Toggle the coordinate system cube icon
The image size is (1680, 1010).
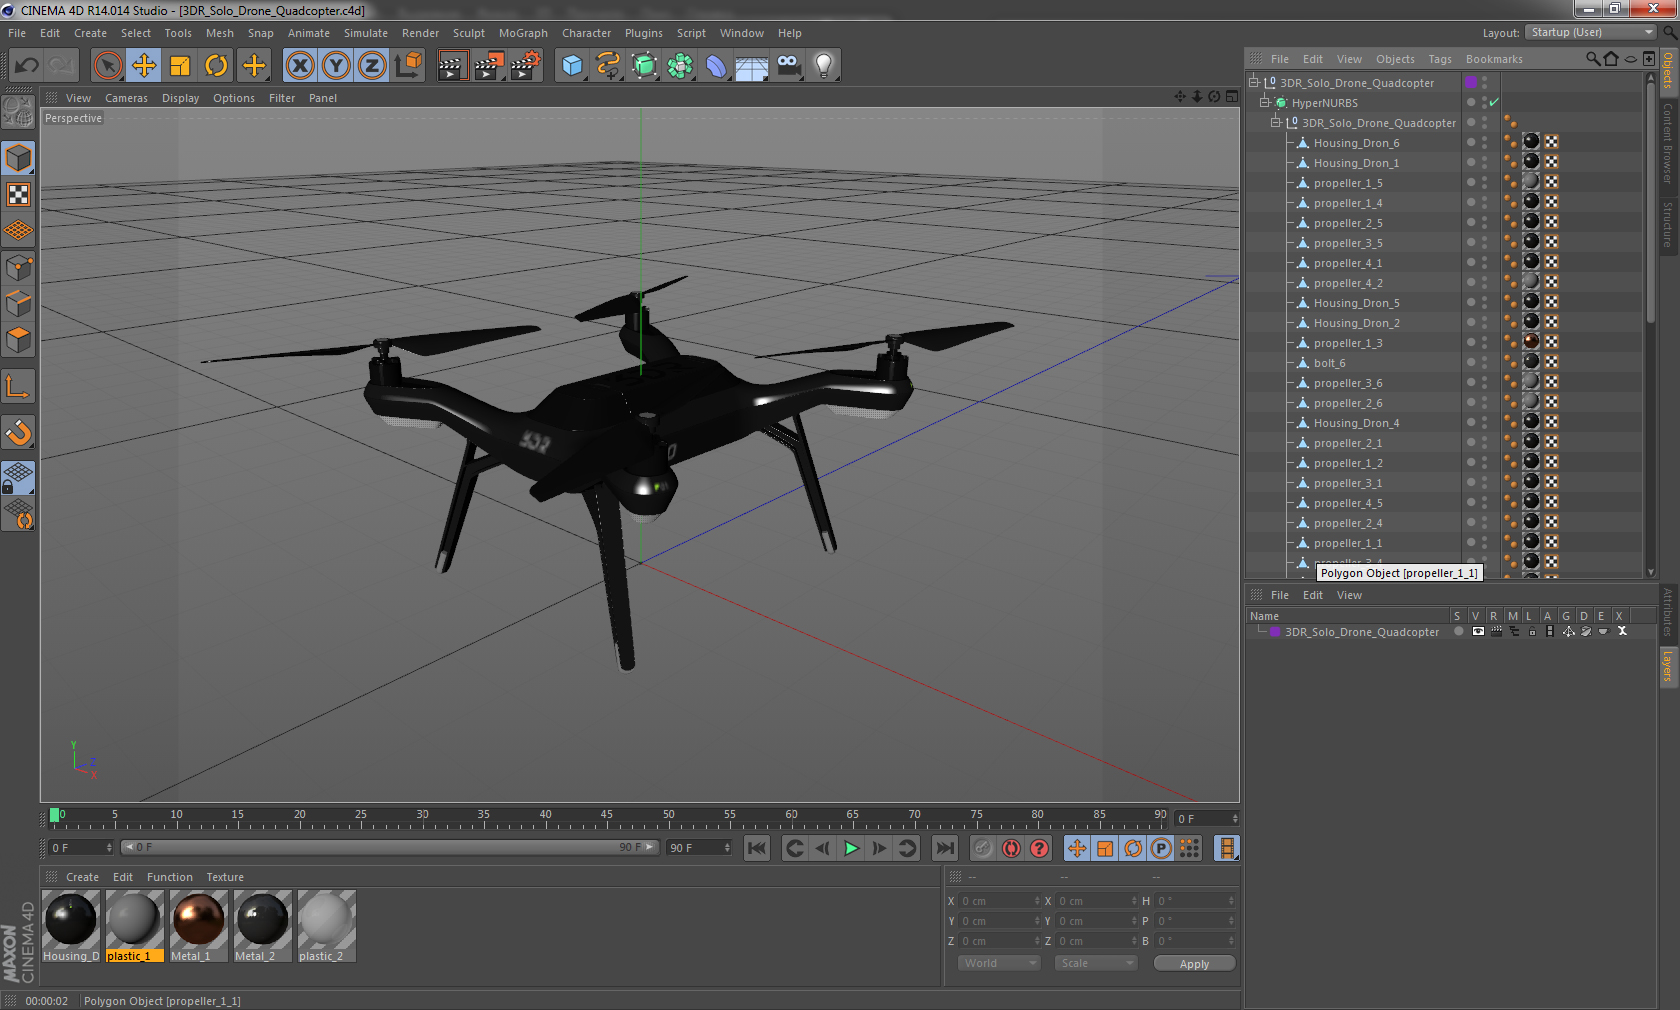coord(408,66)
